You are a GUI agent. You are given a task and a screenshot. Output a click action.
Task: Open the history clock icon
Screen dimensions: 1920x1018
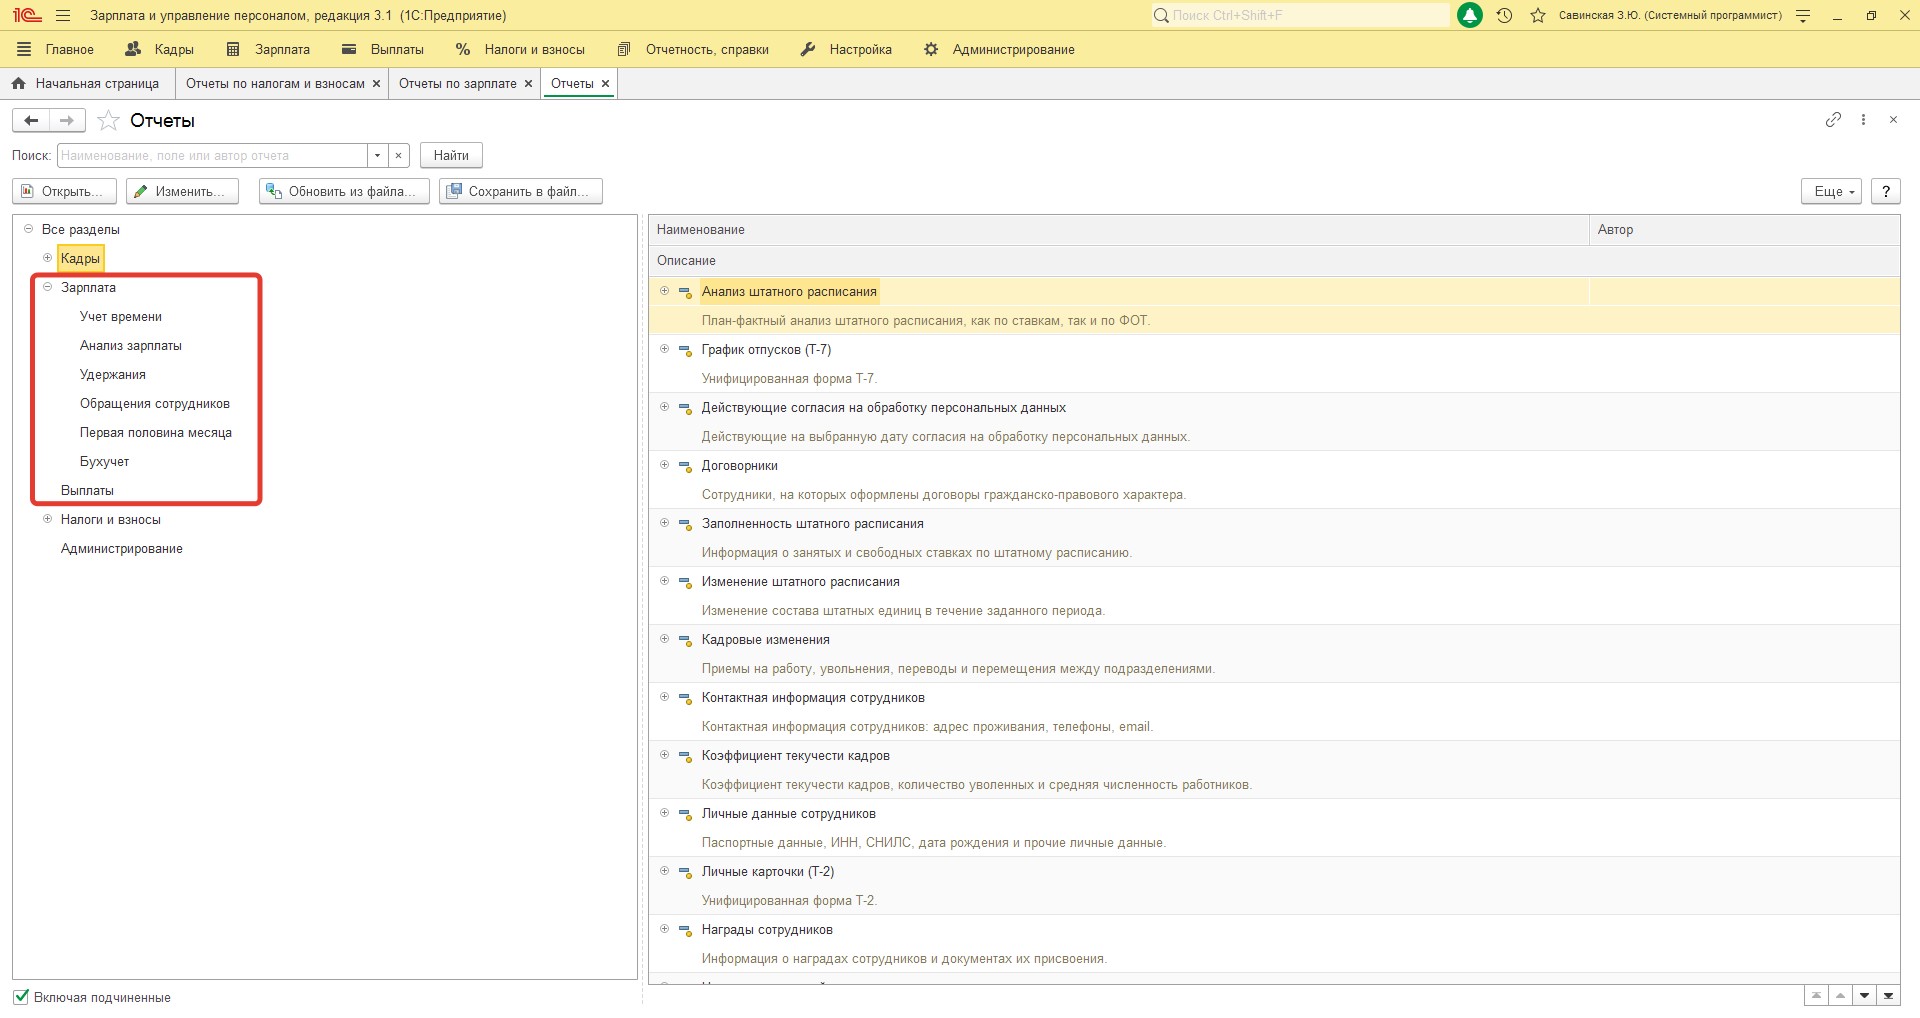(x=1504, y=16)
